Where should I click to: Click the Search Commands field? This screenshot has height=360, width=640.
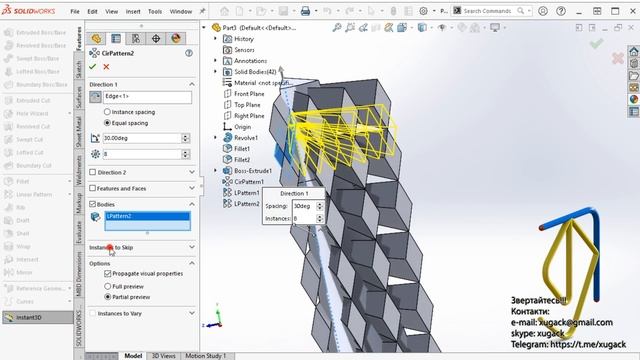(488, 11)
